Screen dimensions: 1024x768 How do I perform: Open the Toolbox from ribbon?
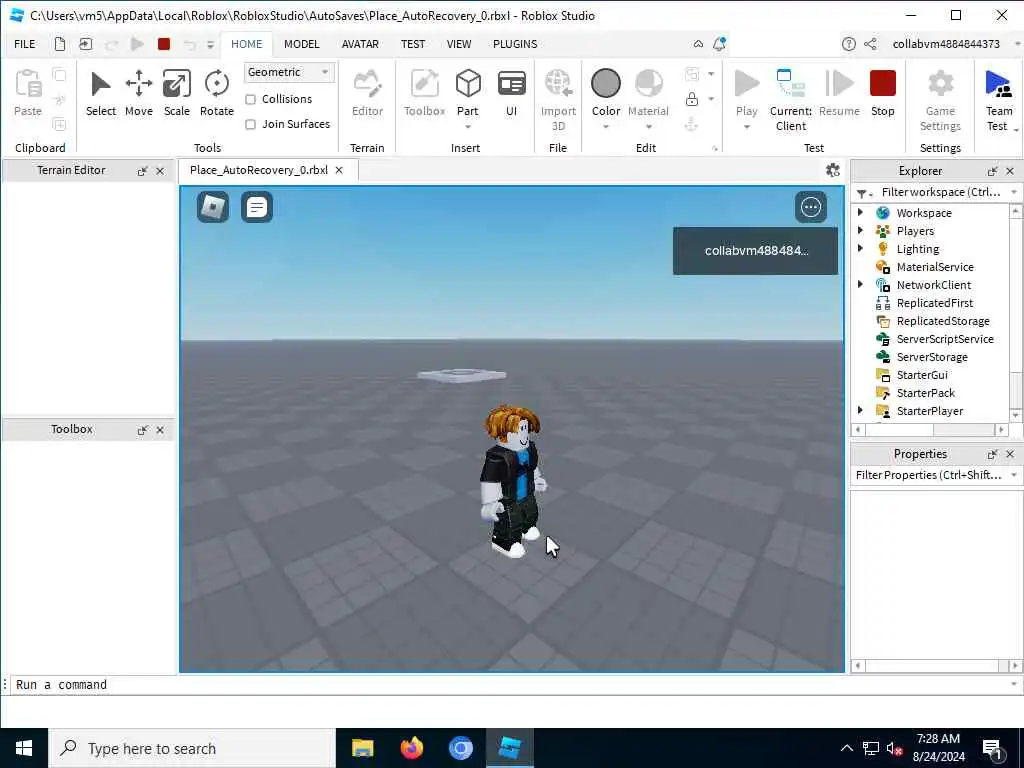424,84
